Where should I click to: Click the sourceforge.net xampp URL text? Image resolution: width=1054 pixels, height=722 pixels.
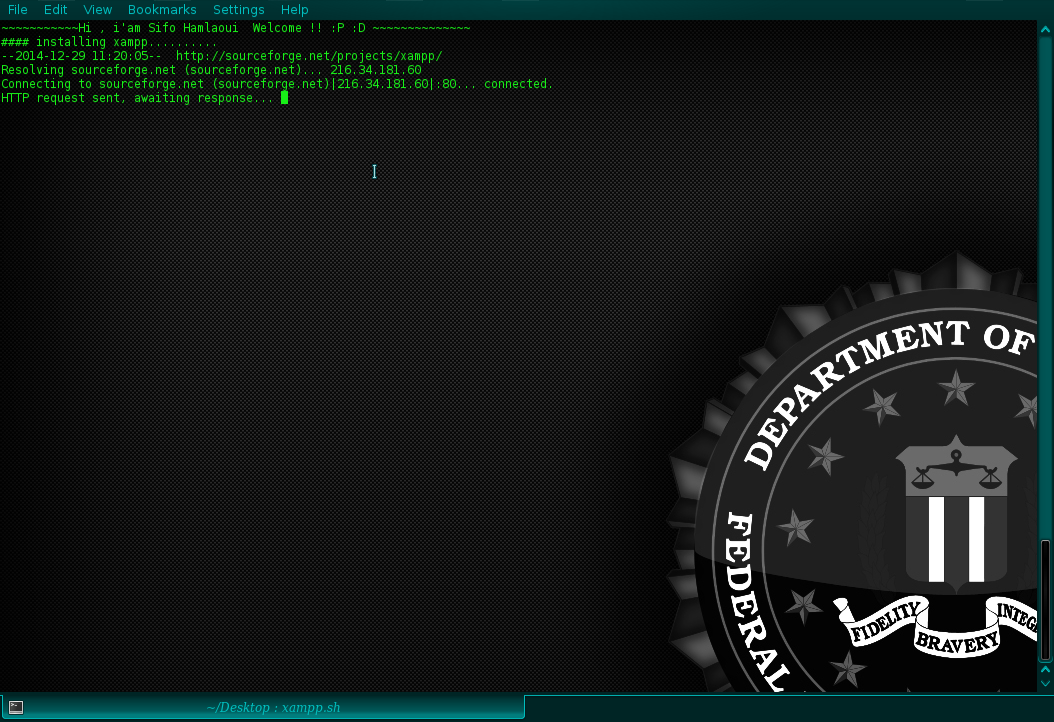tap(309, 56)
